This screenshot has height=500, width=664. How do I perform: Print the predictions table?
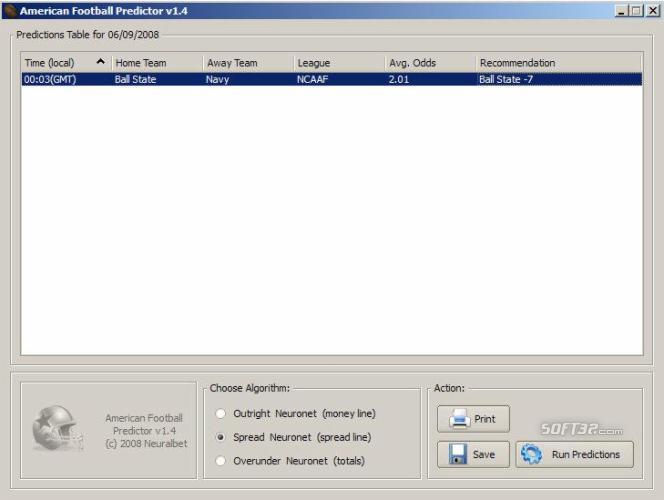click(473, 419)
